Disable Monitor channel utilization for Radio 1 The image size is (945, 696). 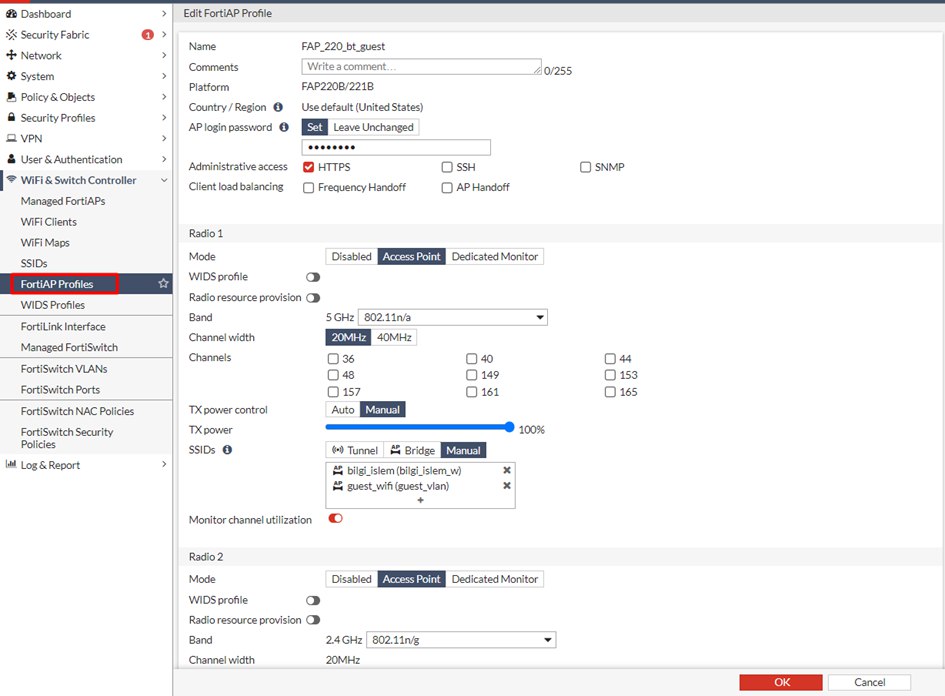pyautogui.click(x=336, y=519)
